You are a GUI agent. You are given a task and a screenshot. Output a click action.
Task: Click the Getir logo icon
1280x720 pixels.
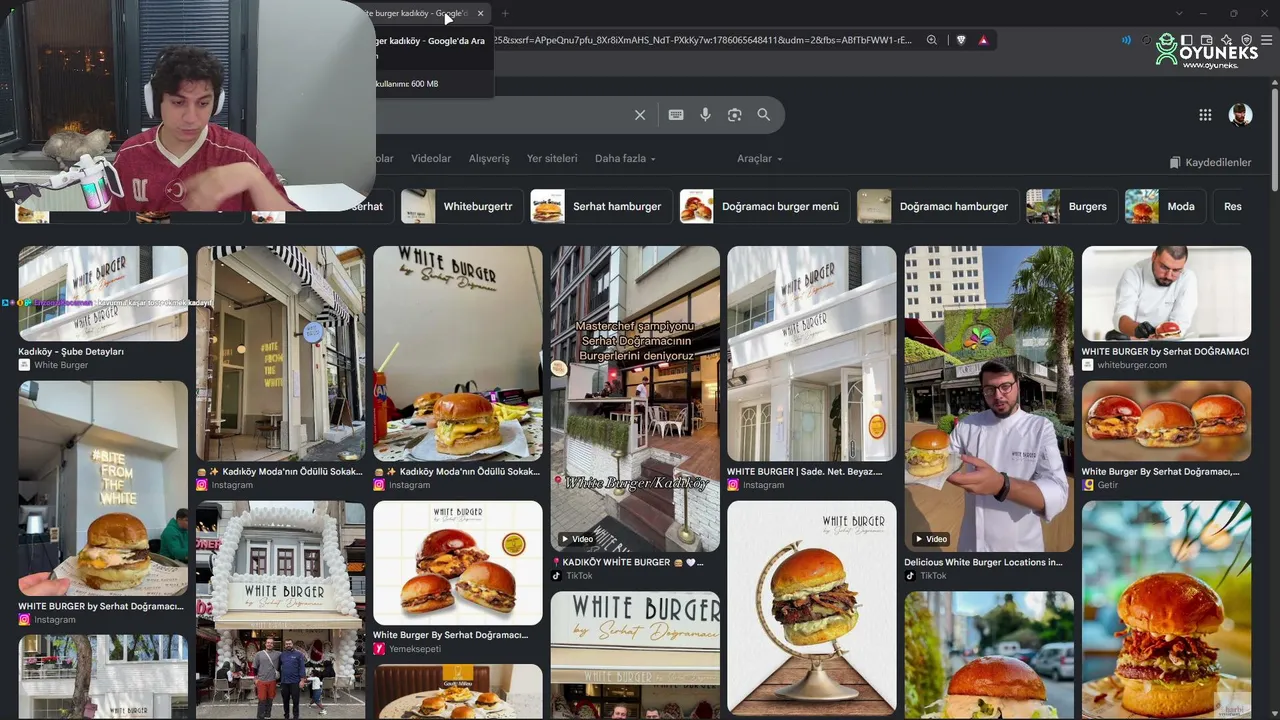(x=1088, y=485)
